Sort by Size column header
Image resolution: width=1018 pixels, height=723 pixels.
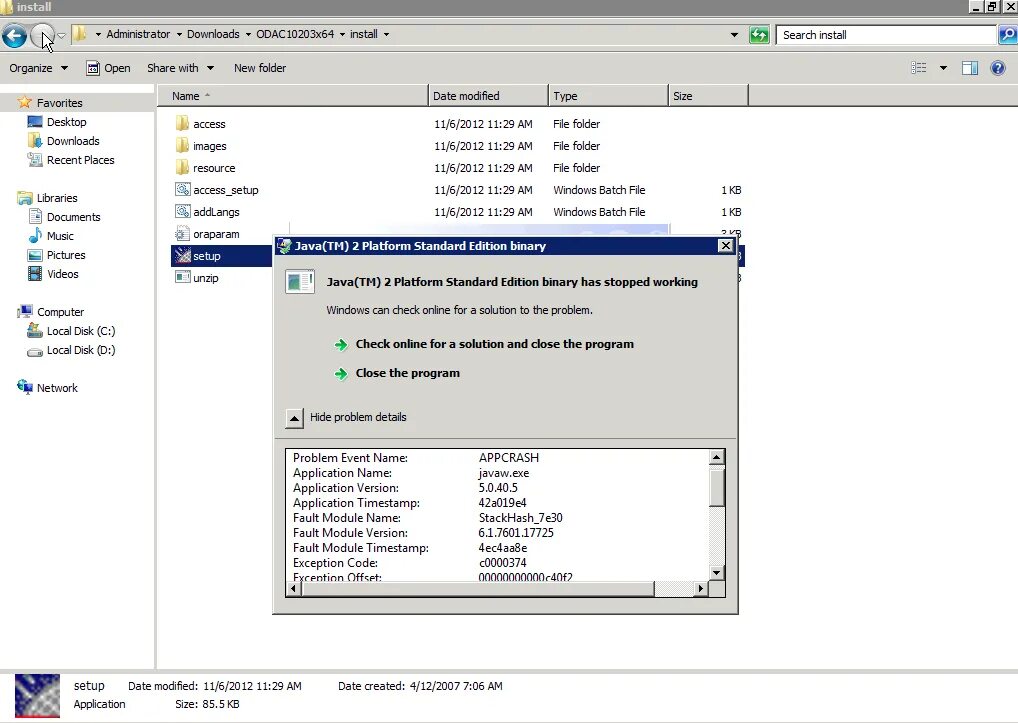pyautogui.click(x=708, y=96)
